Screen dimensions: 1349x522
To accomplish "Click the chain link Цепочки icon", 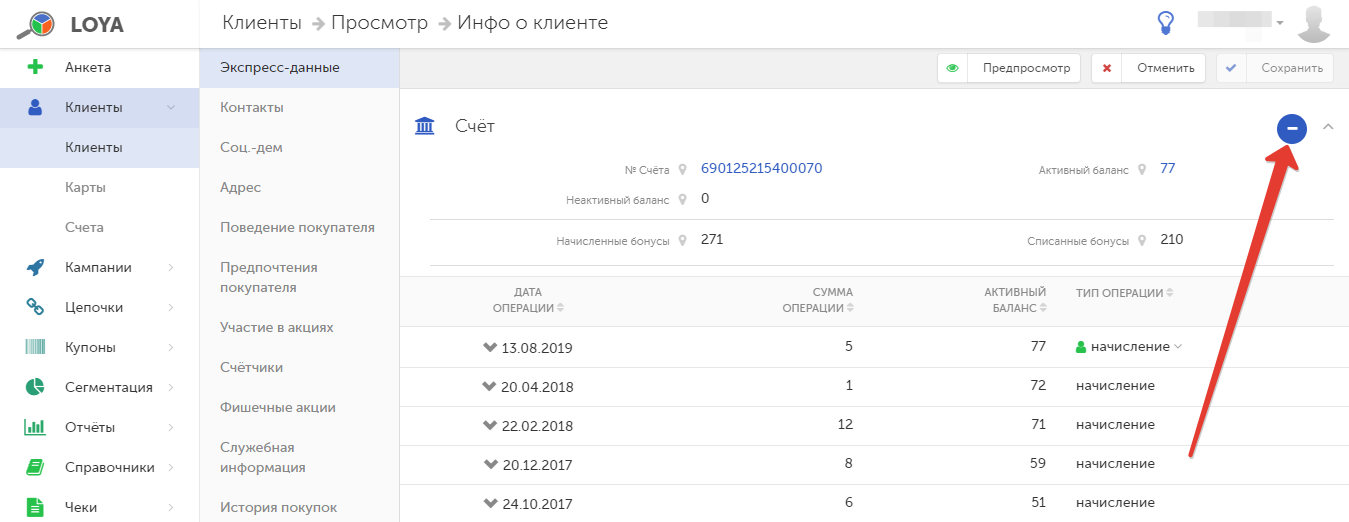I will [35, 307].
